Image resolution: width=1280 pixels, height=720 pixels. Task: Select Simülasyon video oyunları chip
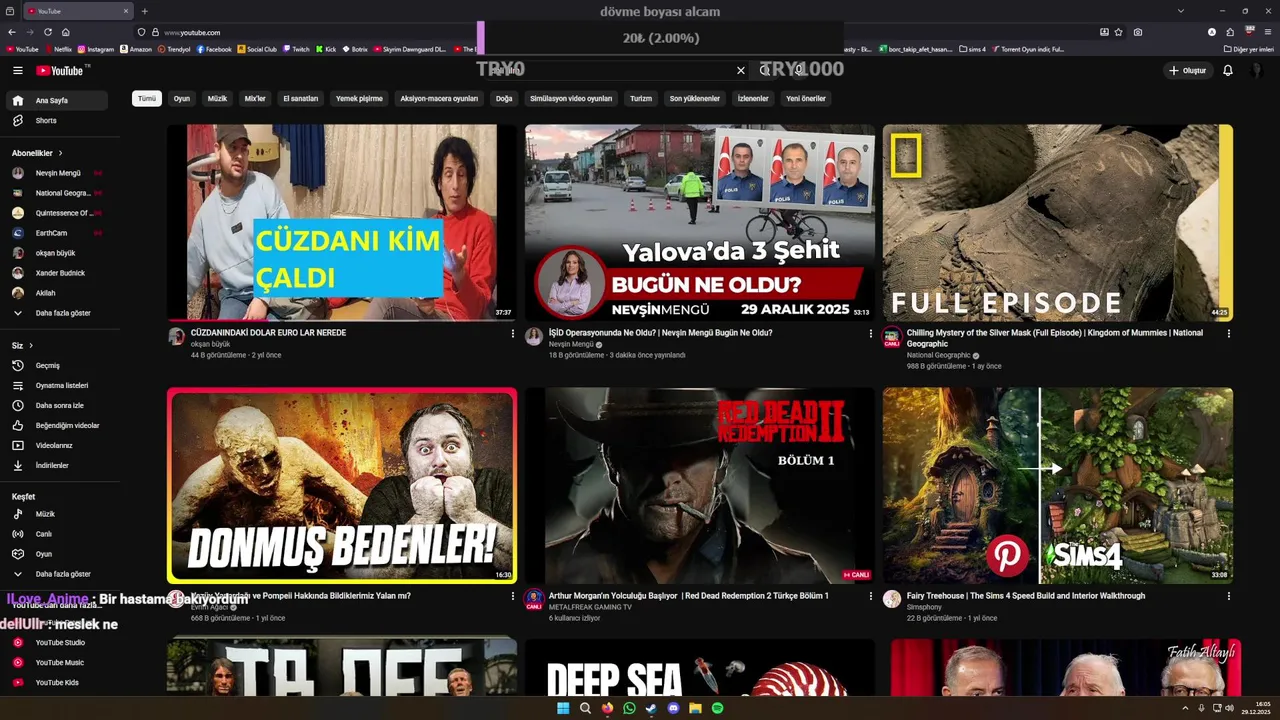coord(571,99)
